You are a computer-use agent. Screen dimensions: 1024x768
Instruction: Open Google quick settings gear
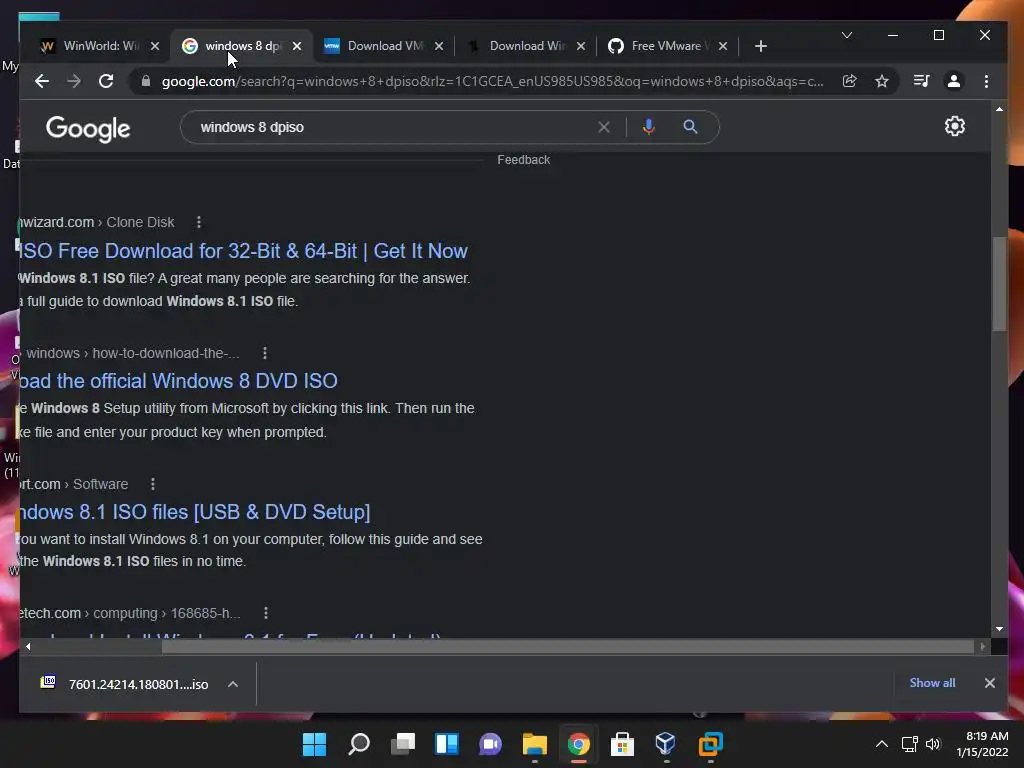[x=955, y=126]
